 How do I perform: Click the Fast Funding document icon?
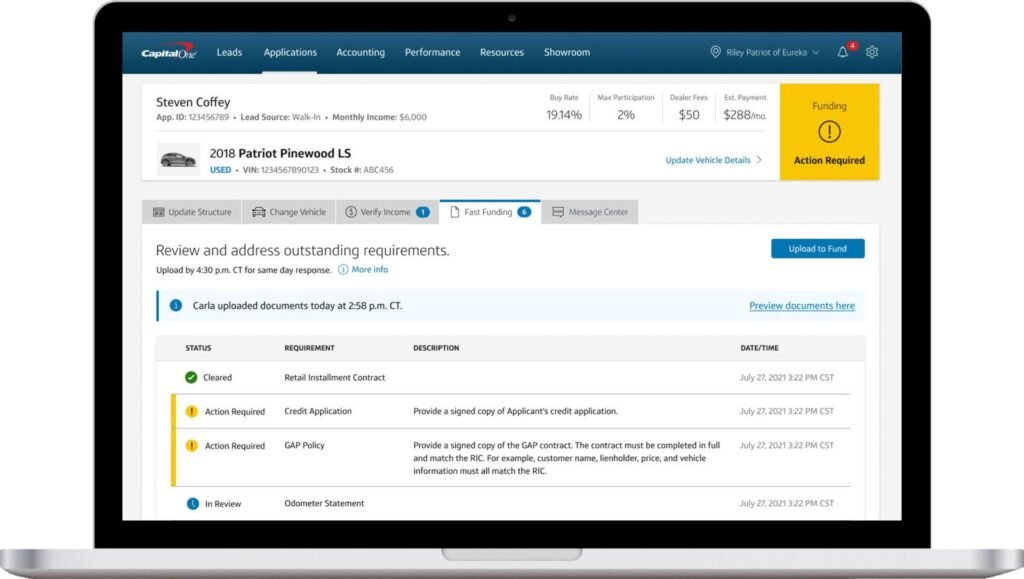pos(455,212)
